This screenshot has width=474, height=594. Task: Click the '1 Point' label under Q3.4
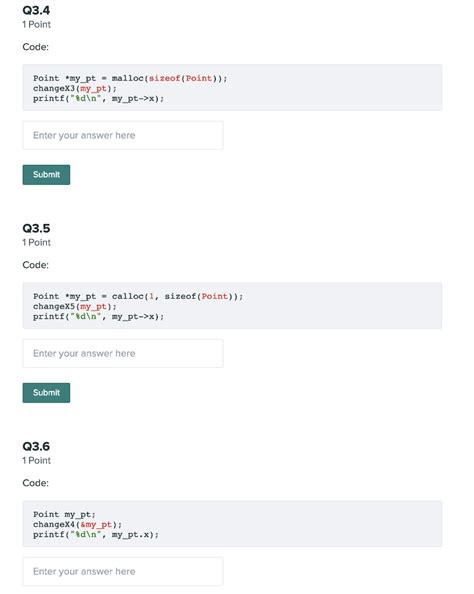(36, 25)
